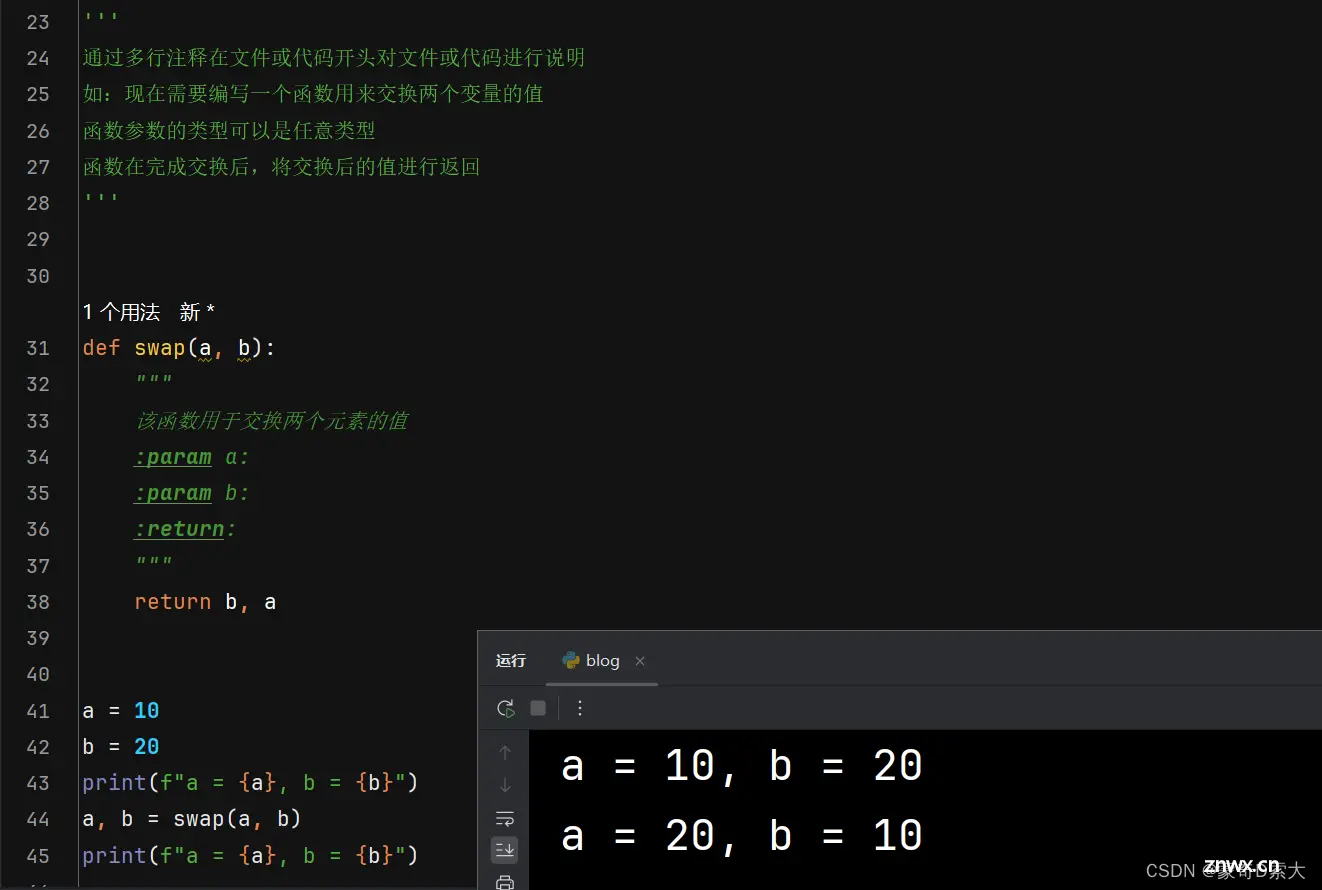Click console output 'a = 10, b = 20'

click(x=742, y=766)
